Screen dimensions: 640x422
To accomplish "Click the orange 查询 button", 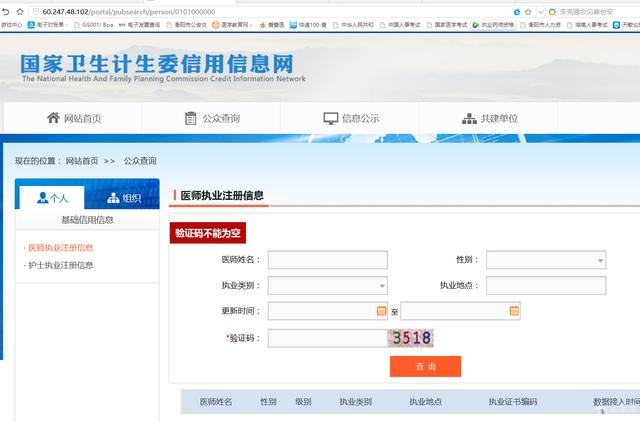I will [425, 366].
